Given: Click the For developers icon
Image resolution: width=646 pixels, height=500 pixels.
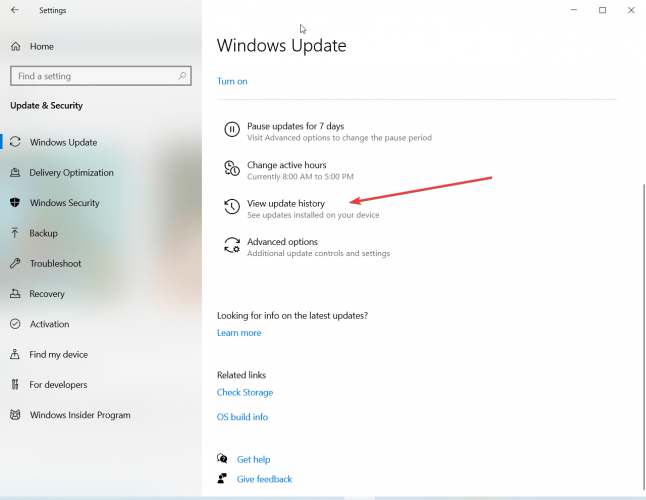Looking at the screenshot, I should coord(15,384).
